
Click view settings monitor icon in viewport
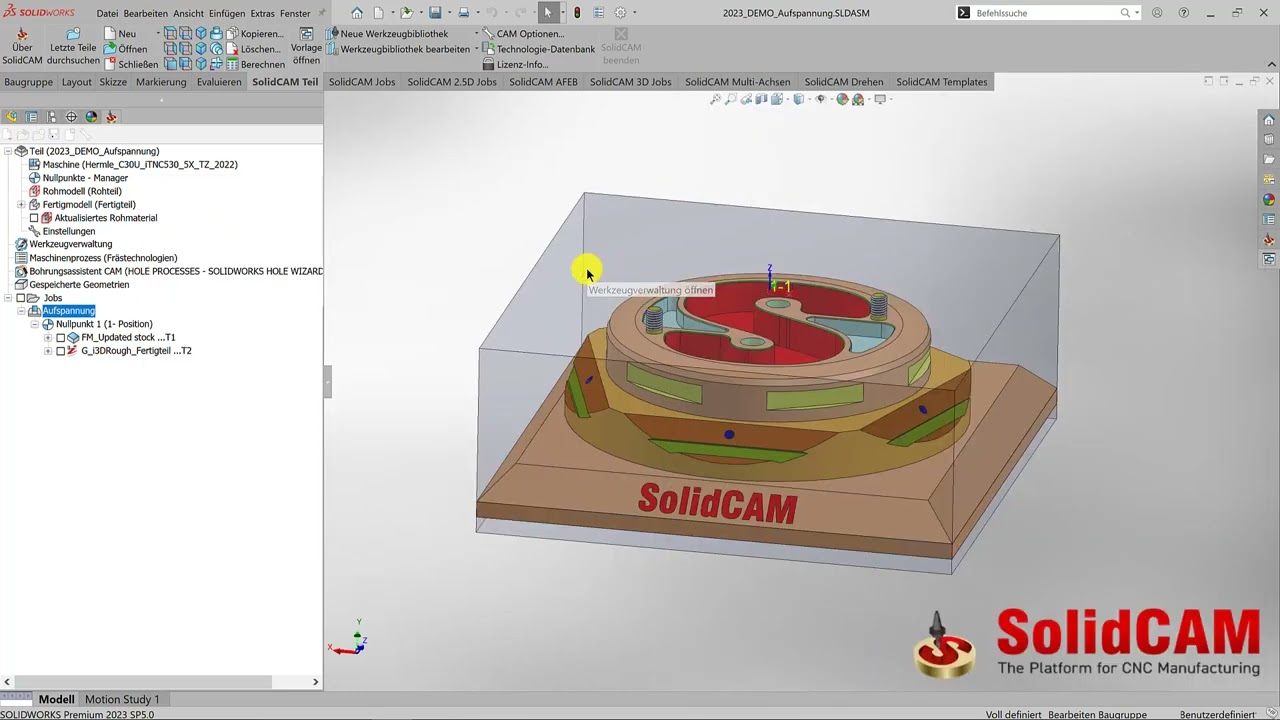[x=880, y=99]
